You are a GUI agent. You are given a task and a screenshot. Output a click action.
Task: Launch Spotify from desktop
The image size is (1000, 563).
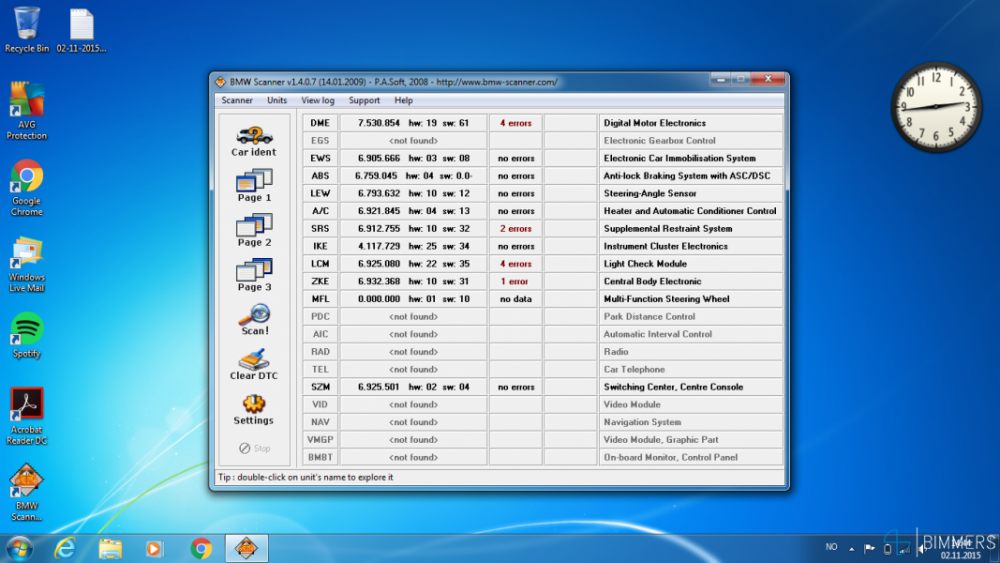26,335
